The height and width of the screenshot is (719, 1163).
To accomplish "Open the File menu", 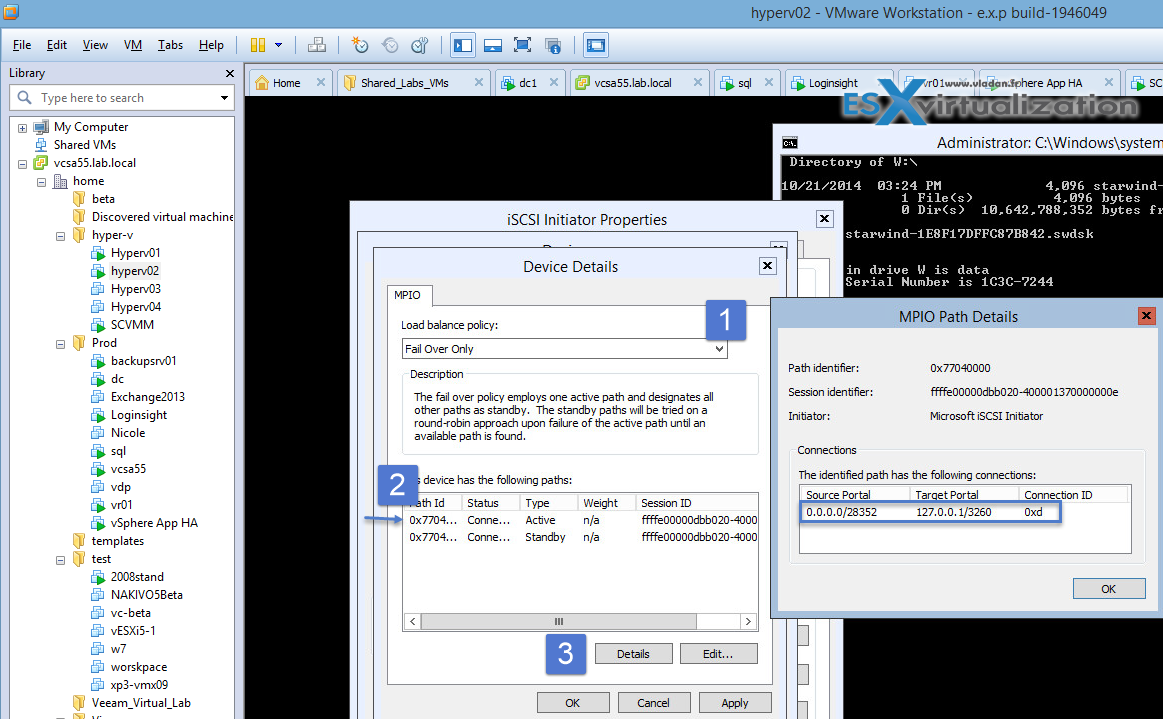I will (22, 45).
